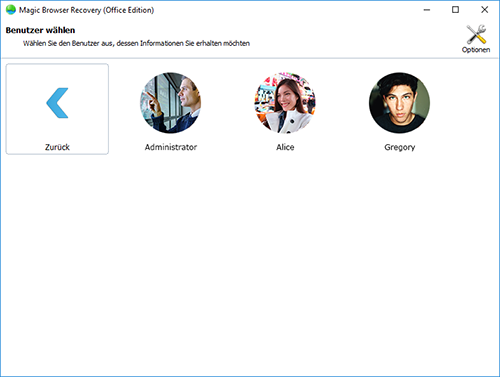Click the green globe app icon
This screenshot has height=377, width=500.
[11, 10]
